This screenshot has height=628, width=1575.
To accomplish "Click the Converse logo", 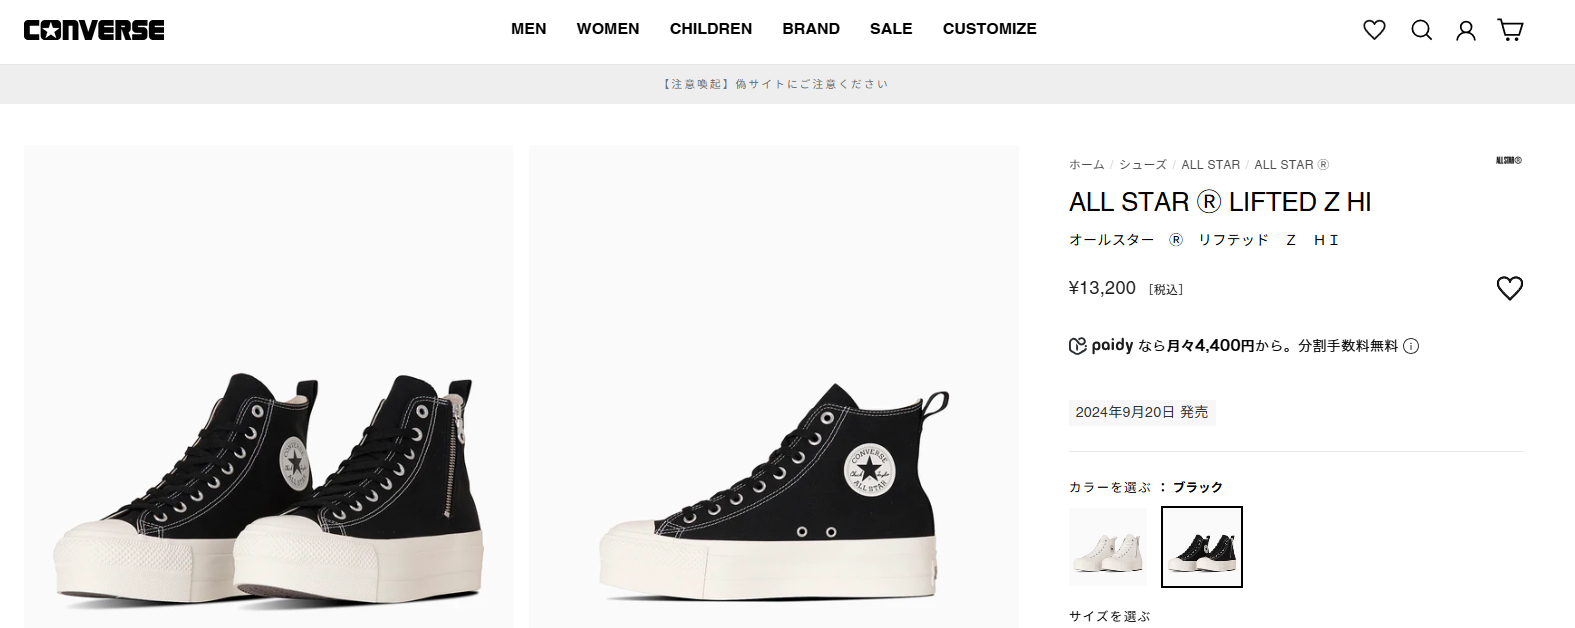I will coord(94,30).
